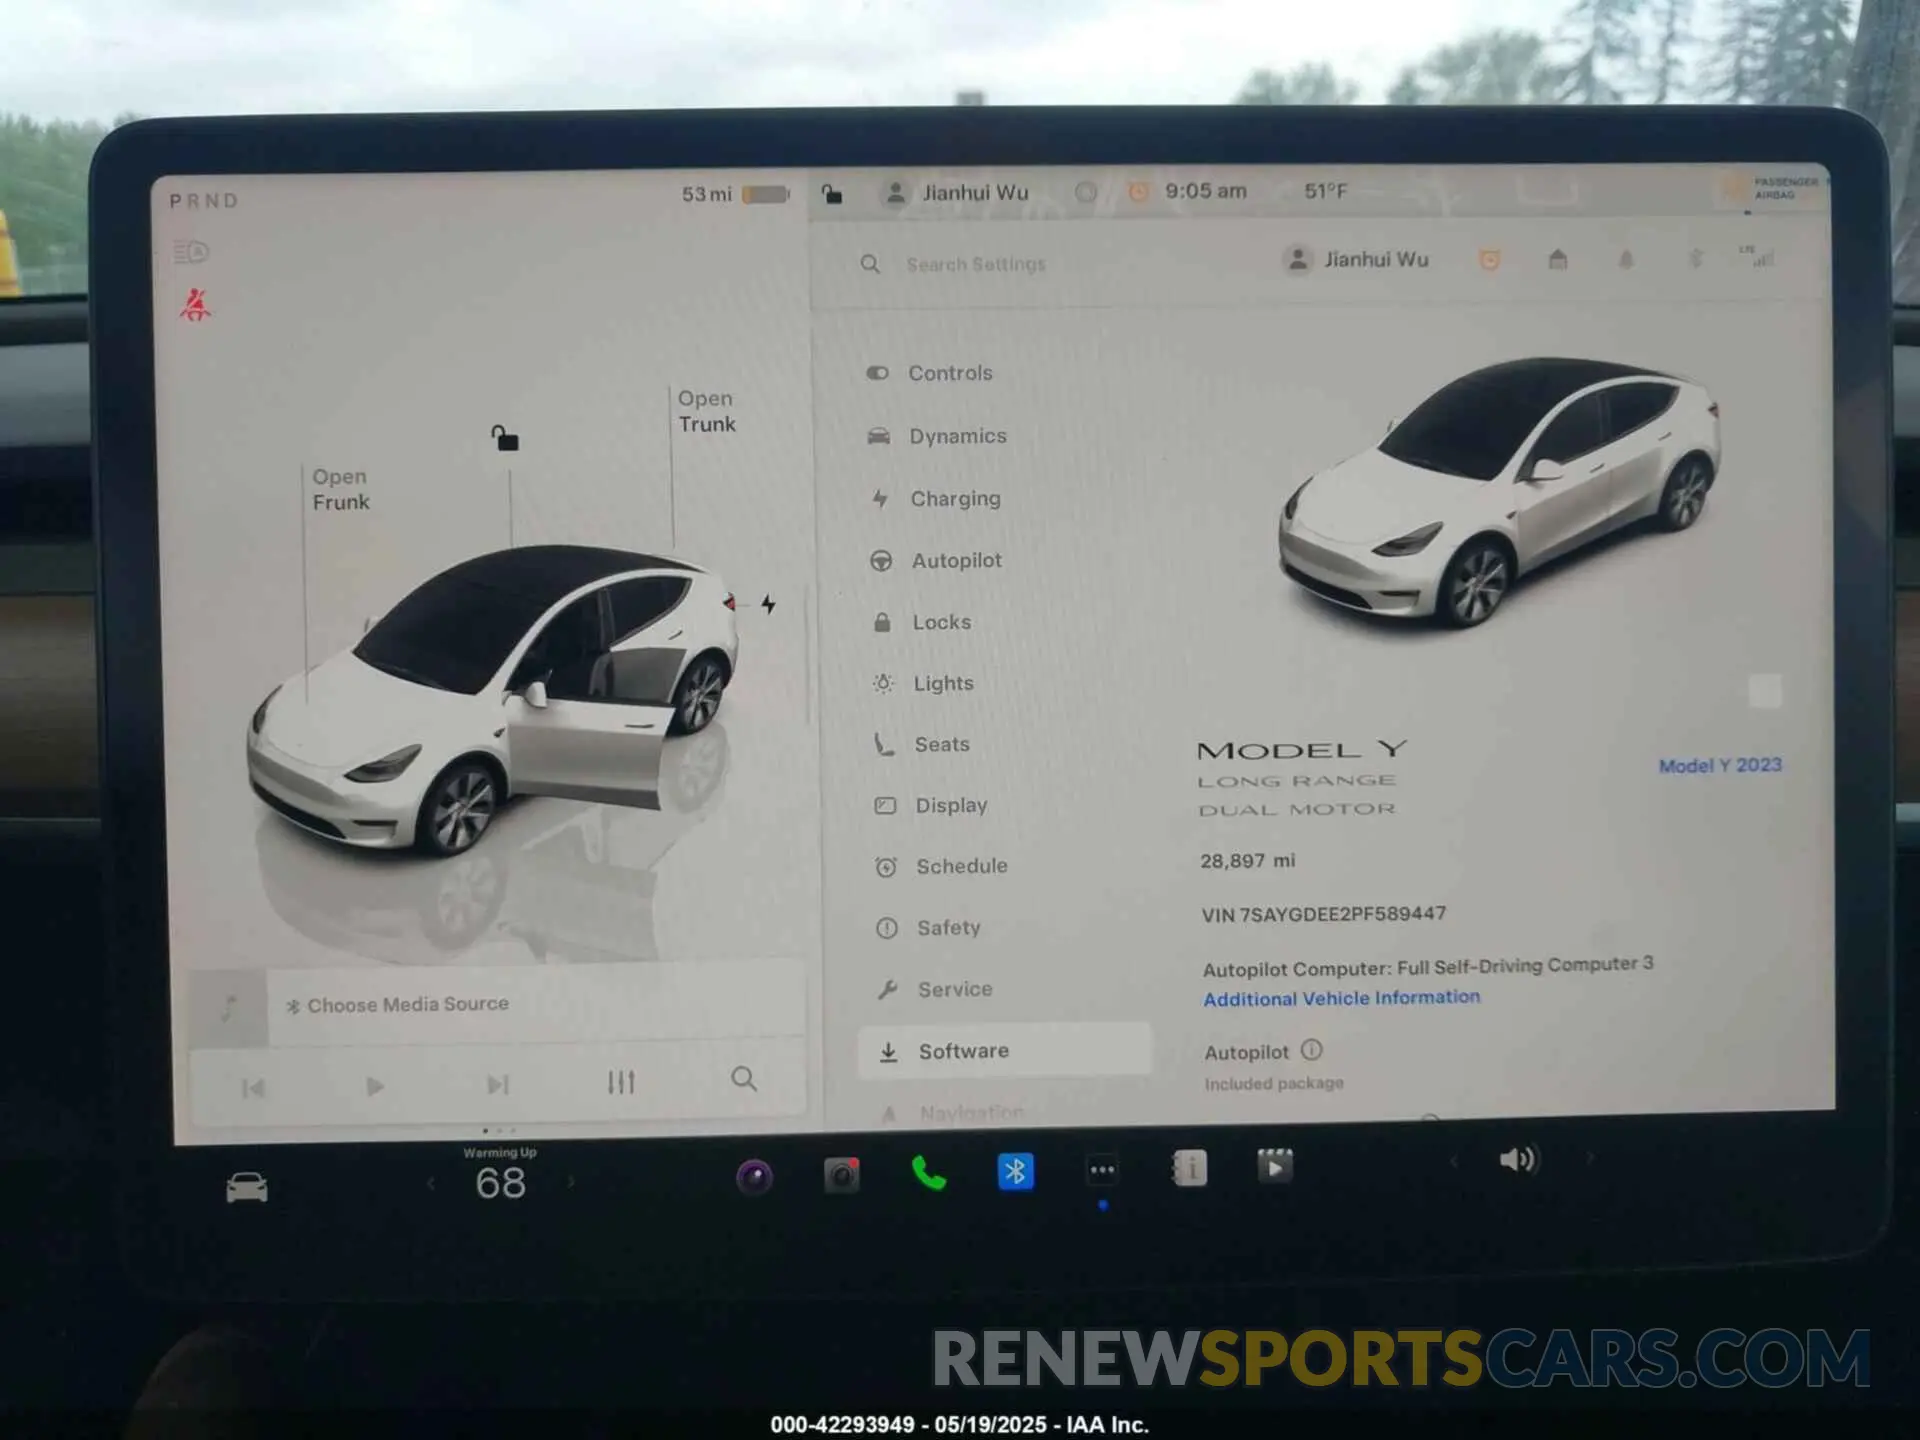Click the Model Y 2023 link
The width and height of the screenshot is (1920, 1440).
pyautogui.click(x=1720, y=765)
